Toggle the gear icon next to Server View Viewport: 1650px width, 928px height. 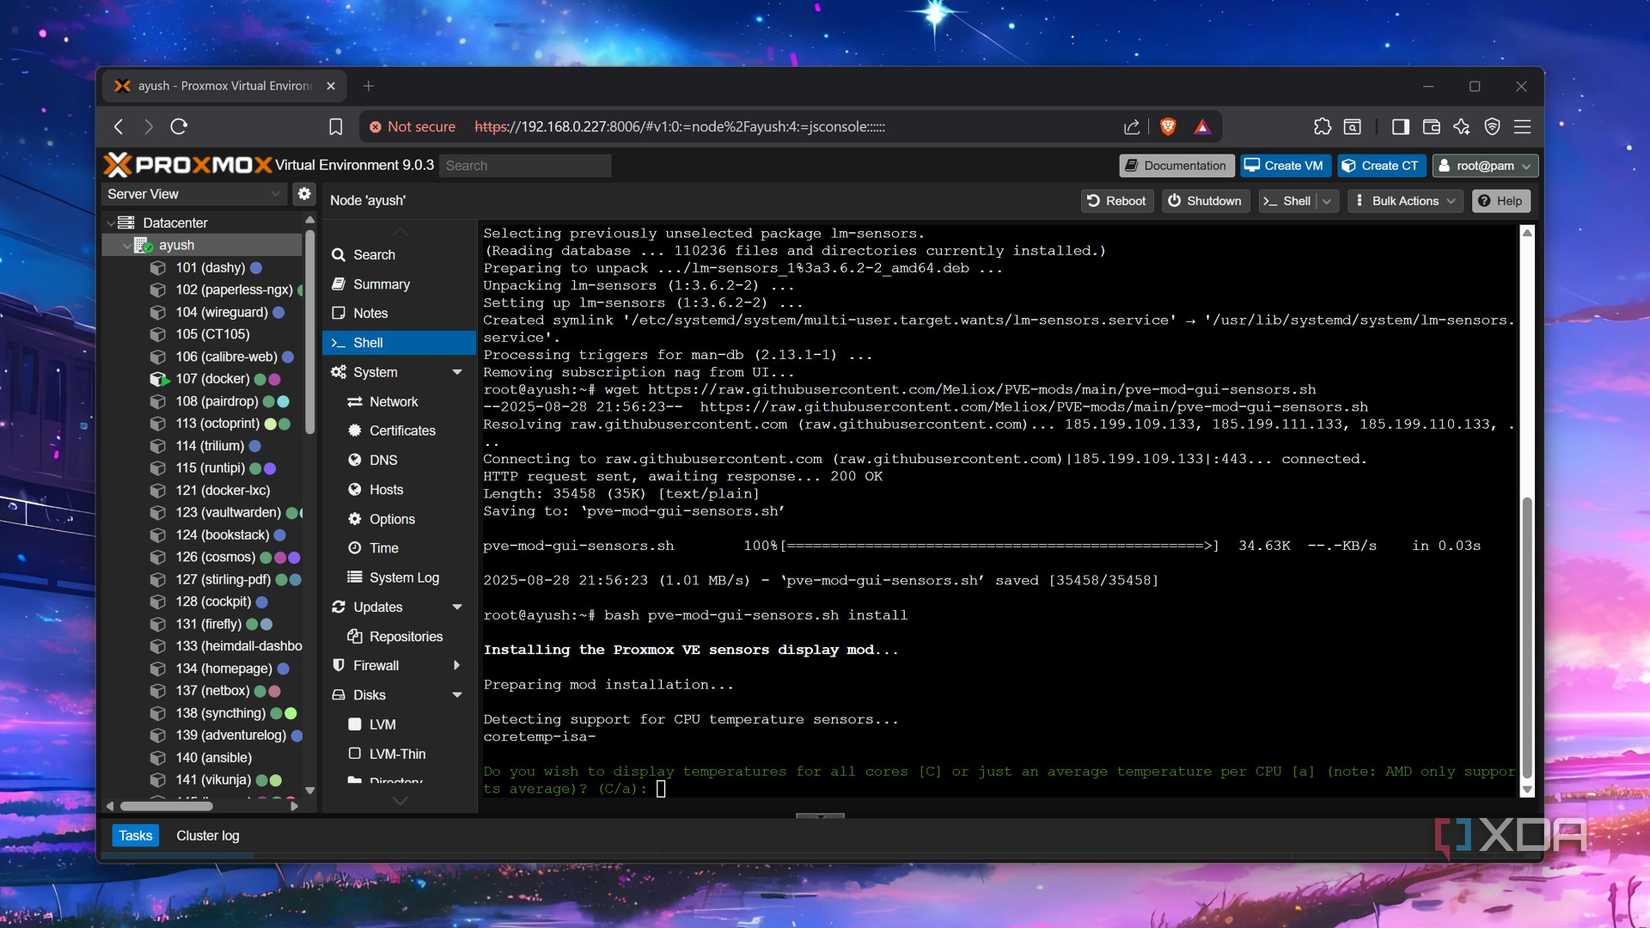tap(304, 194)
